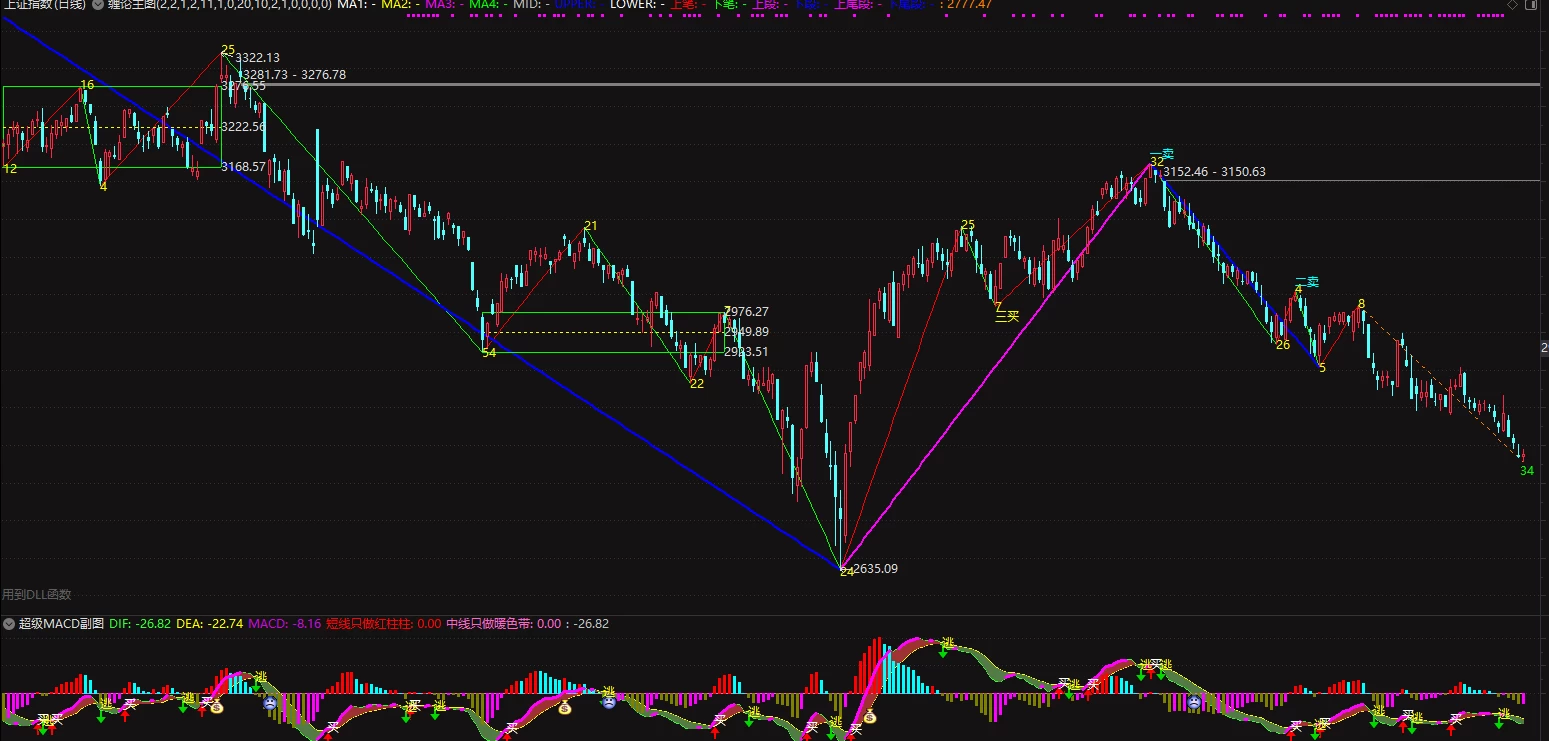The width and height of the screenshot is (1549, 741).
Task: Click the green point 34 marker
Action: pos(1527,470)
